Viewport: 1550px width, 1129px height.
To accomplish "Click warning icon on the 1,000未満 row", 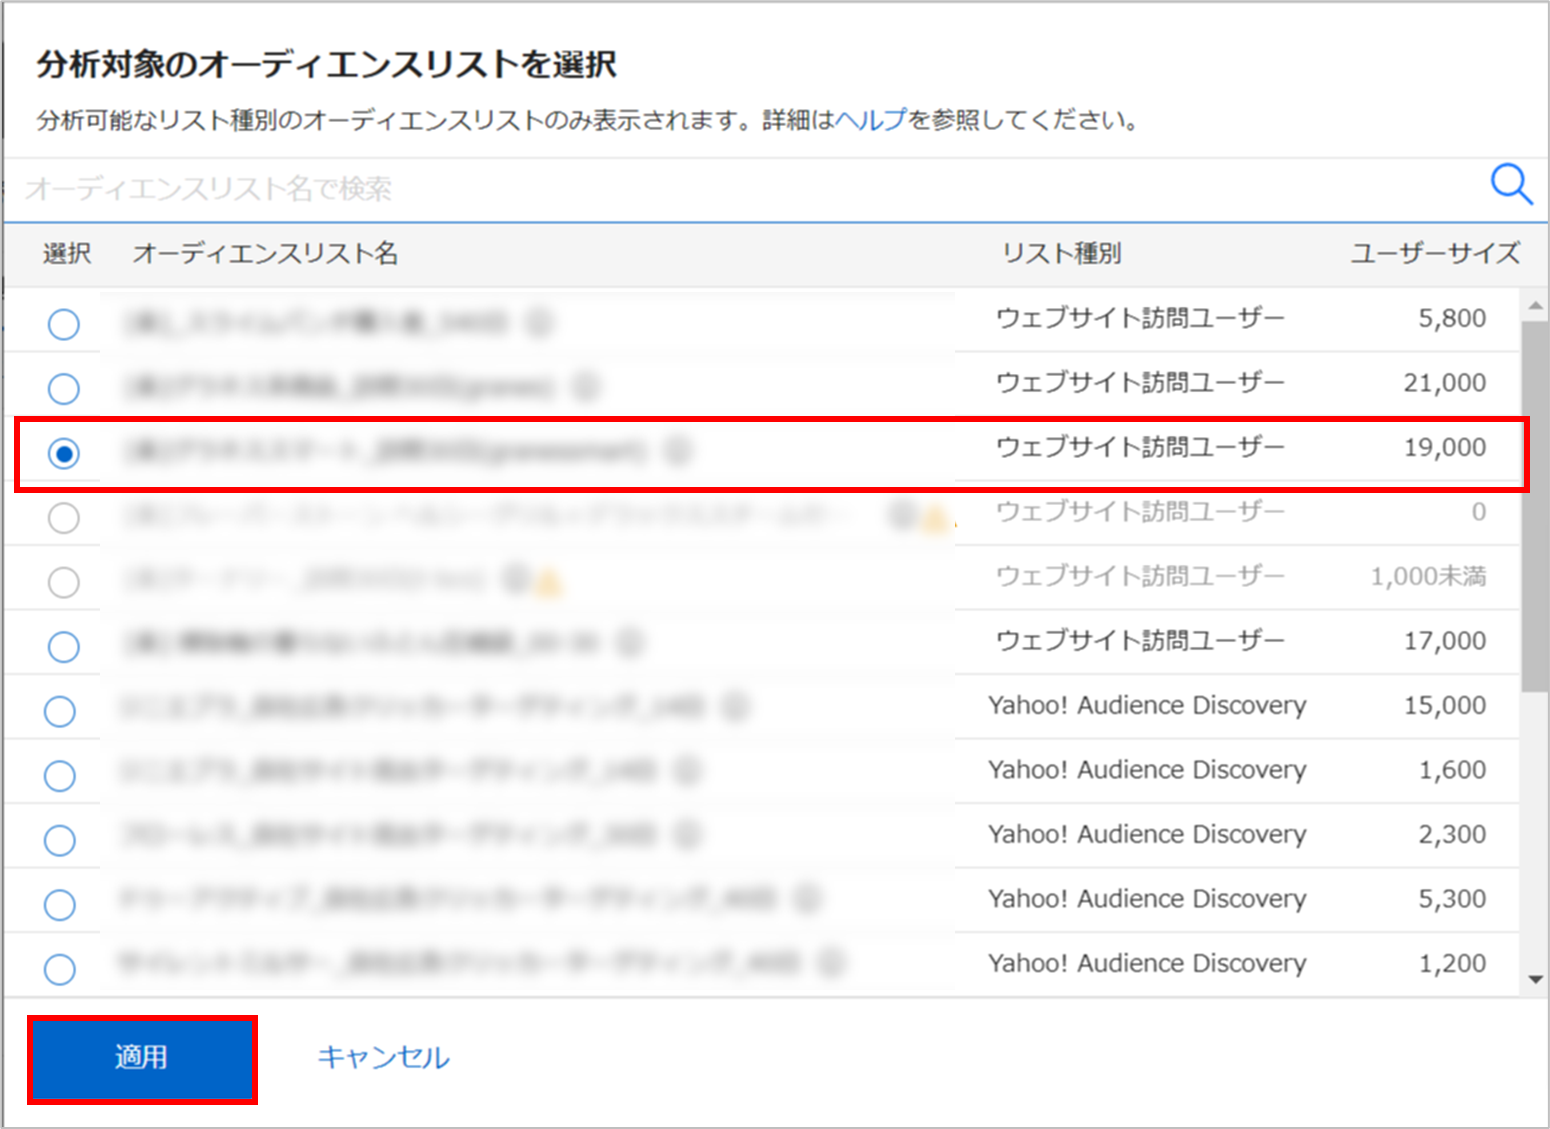I will click(x=548, y=583).
